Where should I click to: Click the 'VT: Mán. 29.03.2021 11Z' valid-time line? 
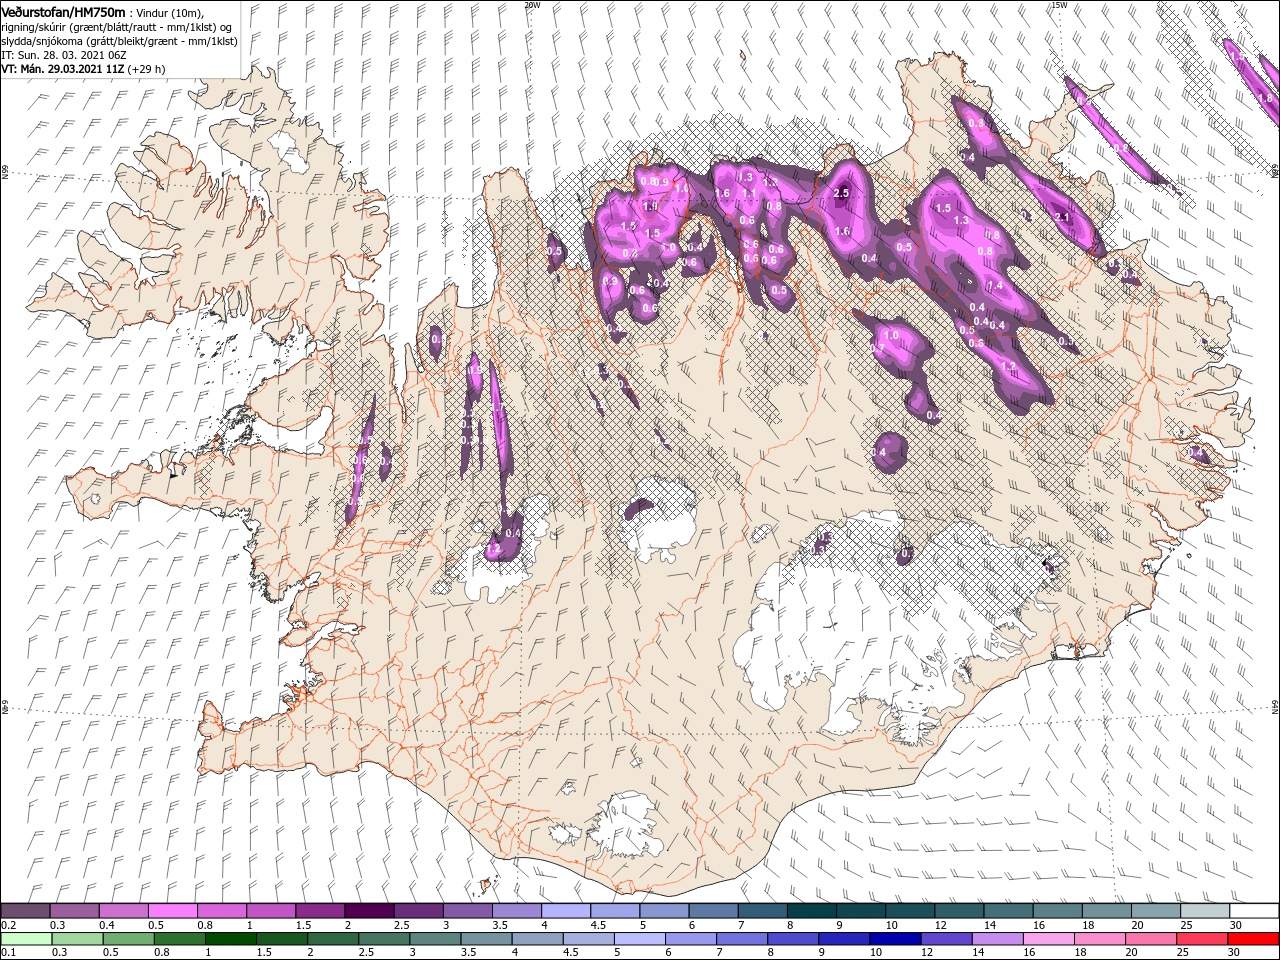[63, 69]
